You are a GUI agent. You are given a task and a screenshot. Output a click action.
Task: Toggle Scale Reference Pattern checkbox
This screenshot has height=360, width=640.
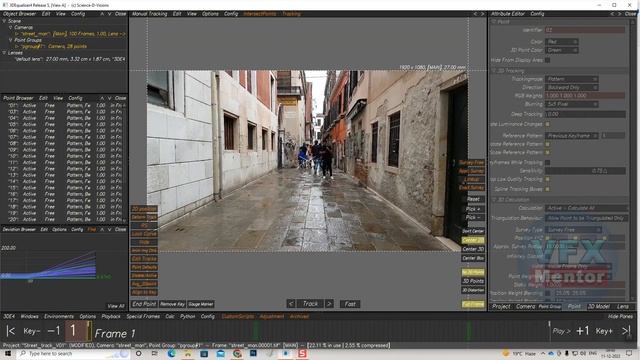[x=547, y=152]
